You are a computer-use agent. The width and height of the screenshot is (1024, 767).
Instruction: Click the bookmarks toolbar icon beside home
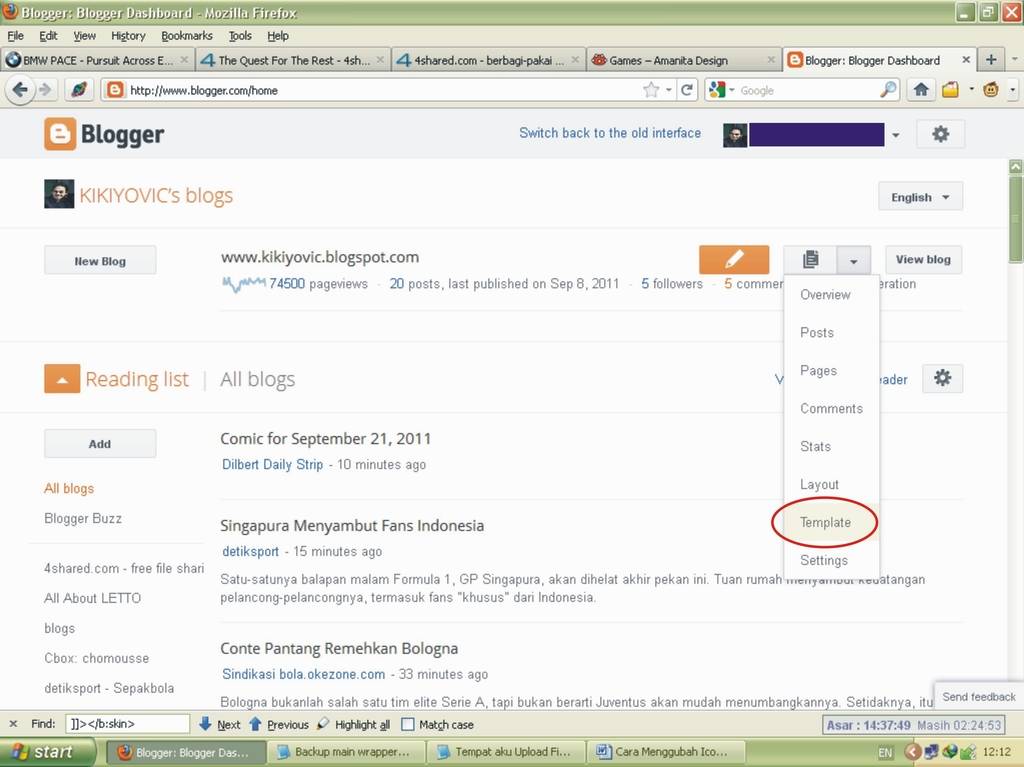point(950,90)
